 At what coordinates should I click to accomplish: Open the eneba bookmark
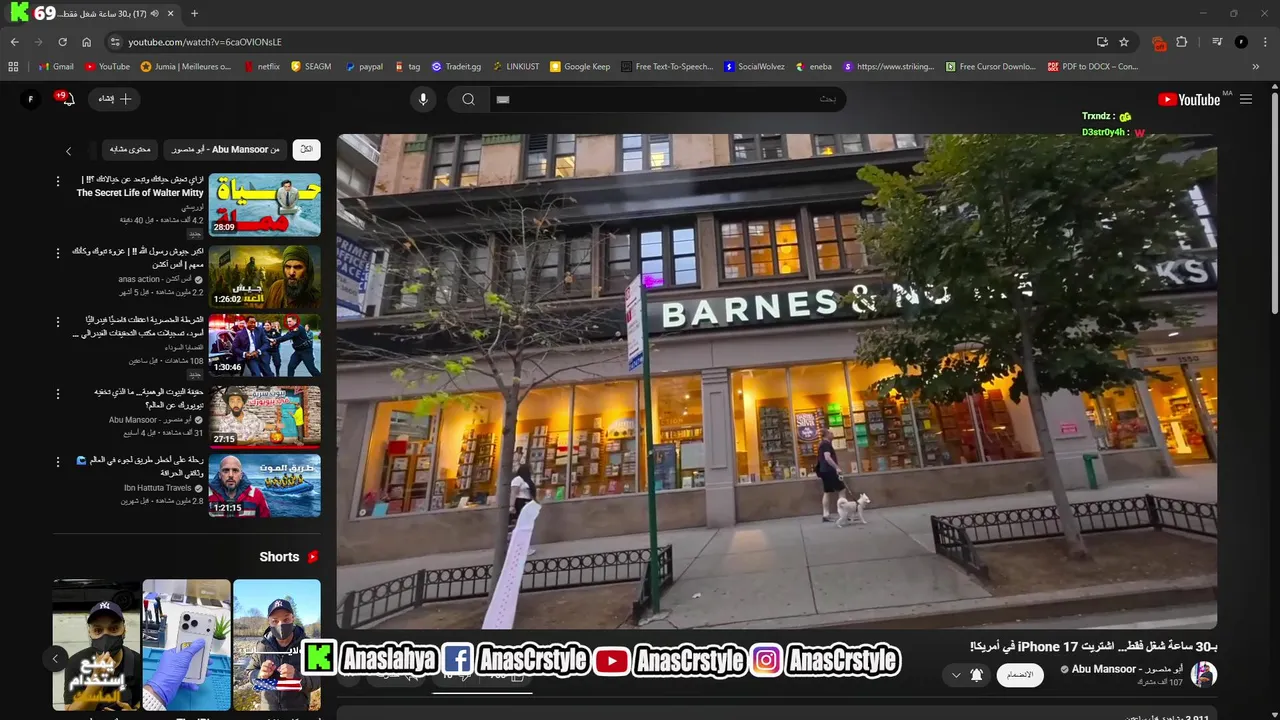pos(814,67)
